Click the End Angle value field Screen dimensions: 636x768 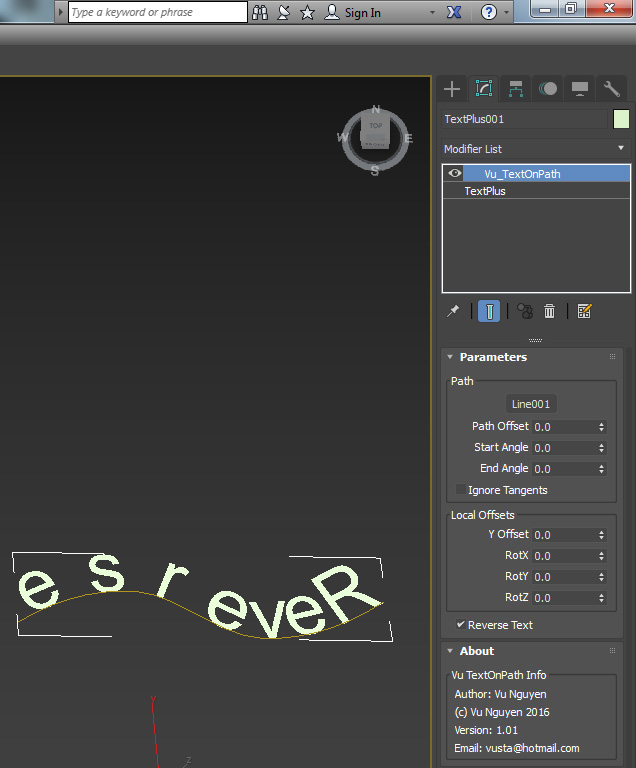click(563, 469)
